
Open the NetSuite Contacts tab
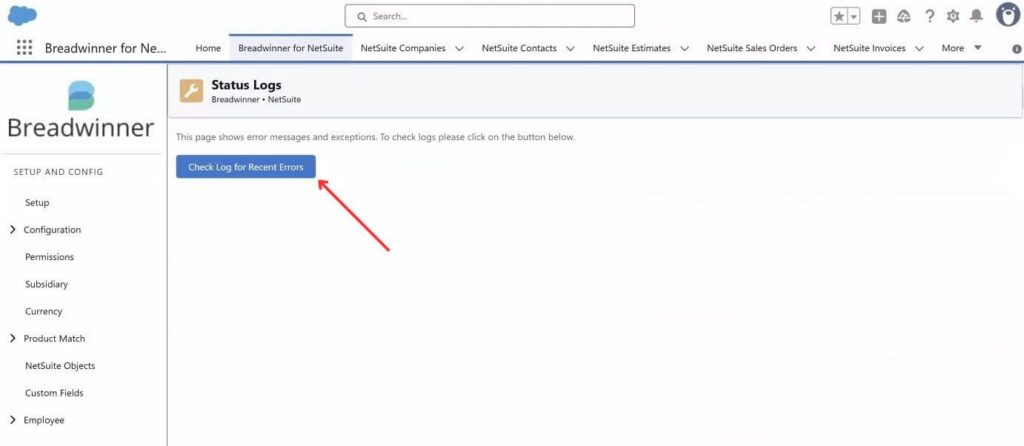click(519, 48)
